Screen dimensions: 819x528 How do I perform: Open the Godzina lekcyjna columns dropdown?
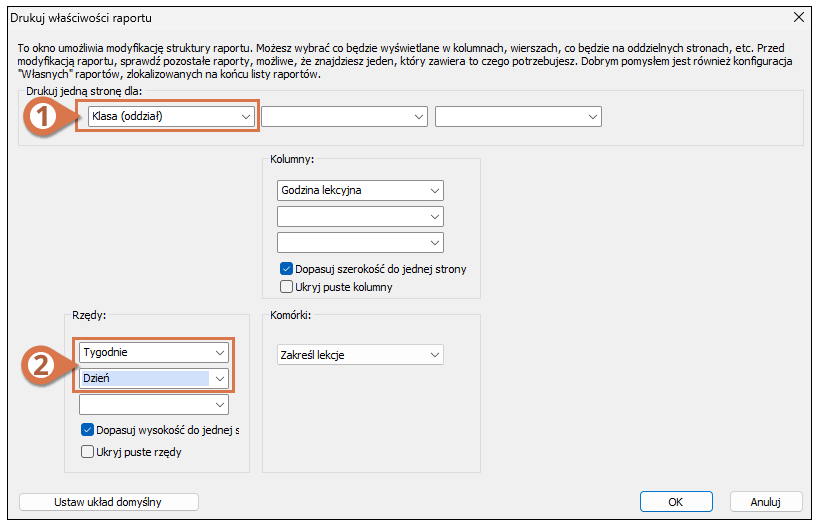coord(360,191)
